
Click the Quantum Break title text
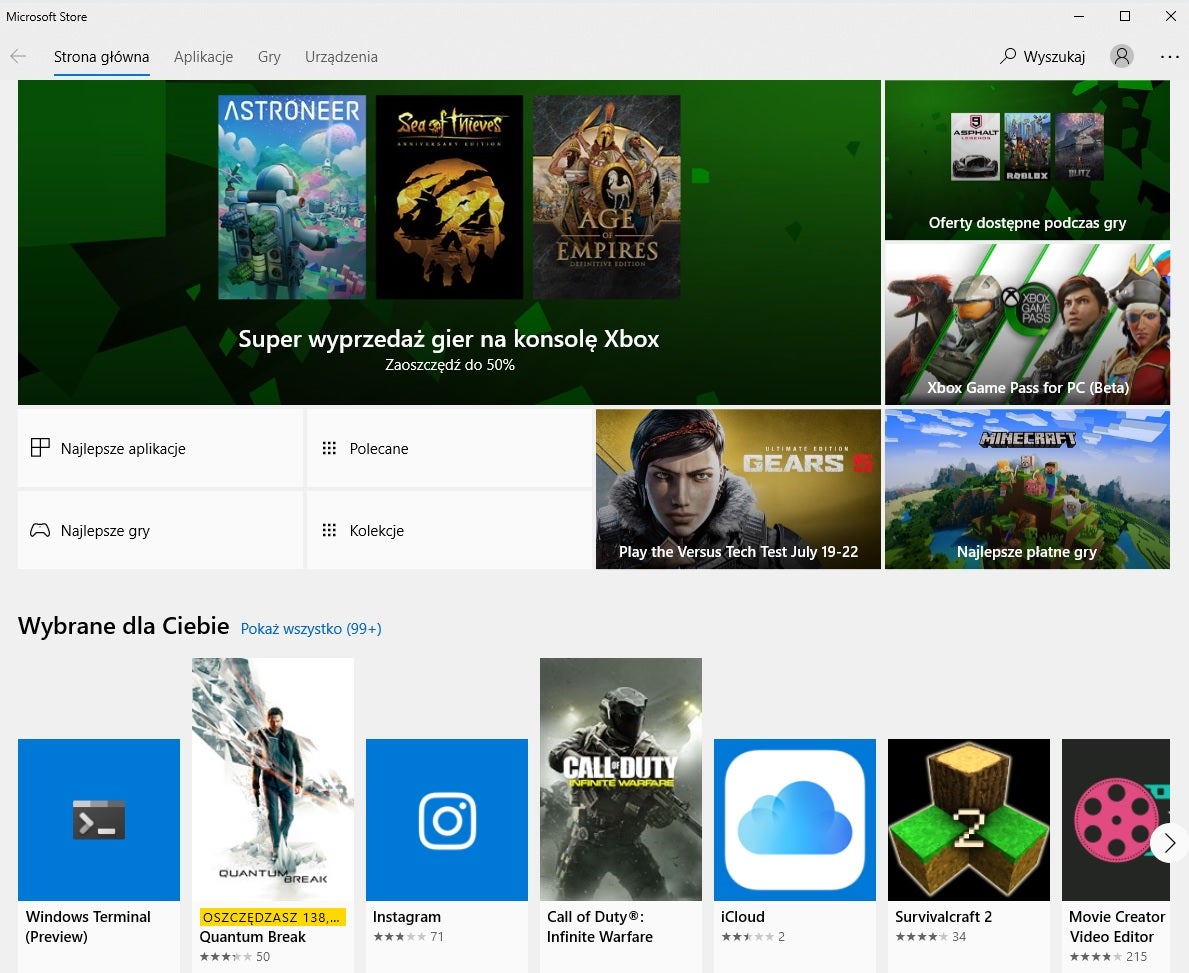coord(253,937)
